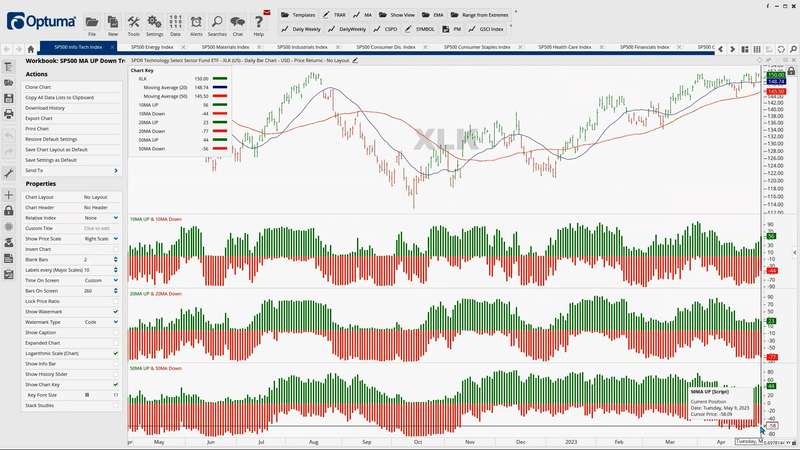This screenshot has height=450, width=800.
Task: Click the structure panel icon in left sidebar
Action: [x=9, y=67]
